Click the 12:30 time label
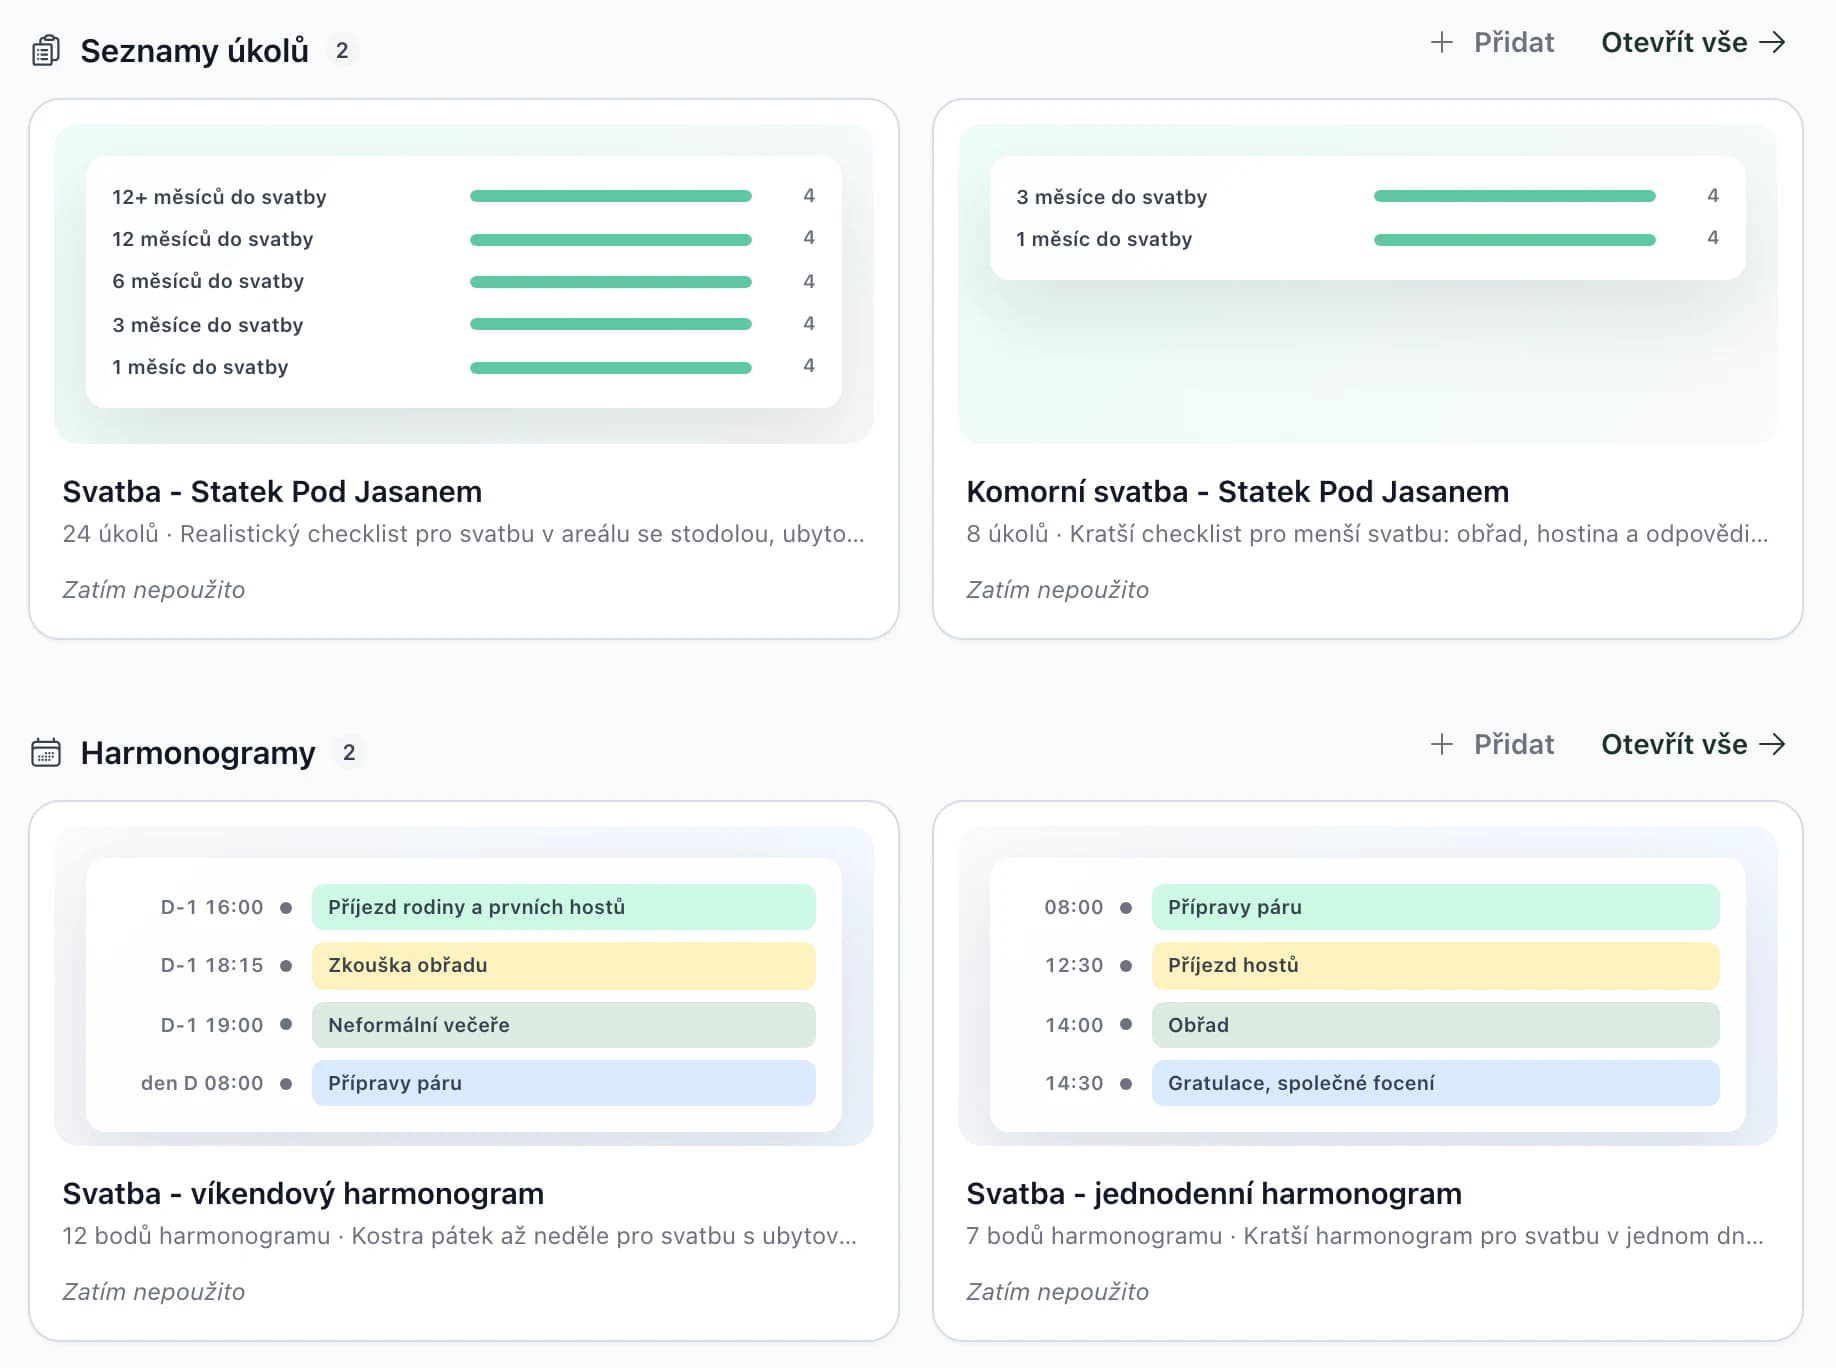Image resolution: width=1836 pixels, height=1368 pixels. click(1074, 965)
